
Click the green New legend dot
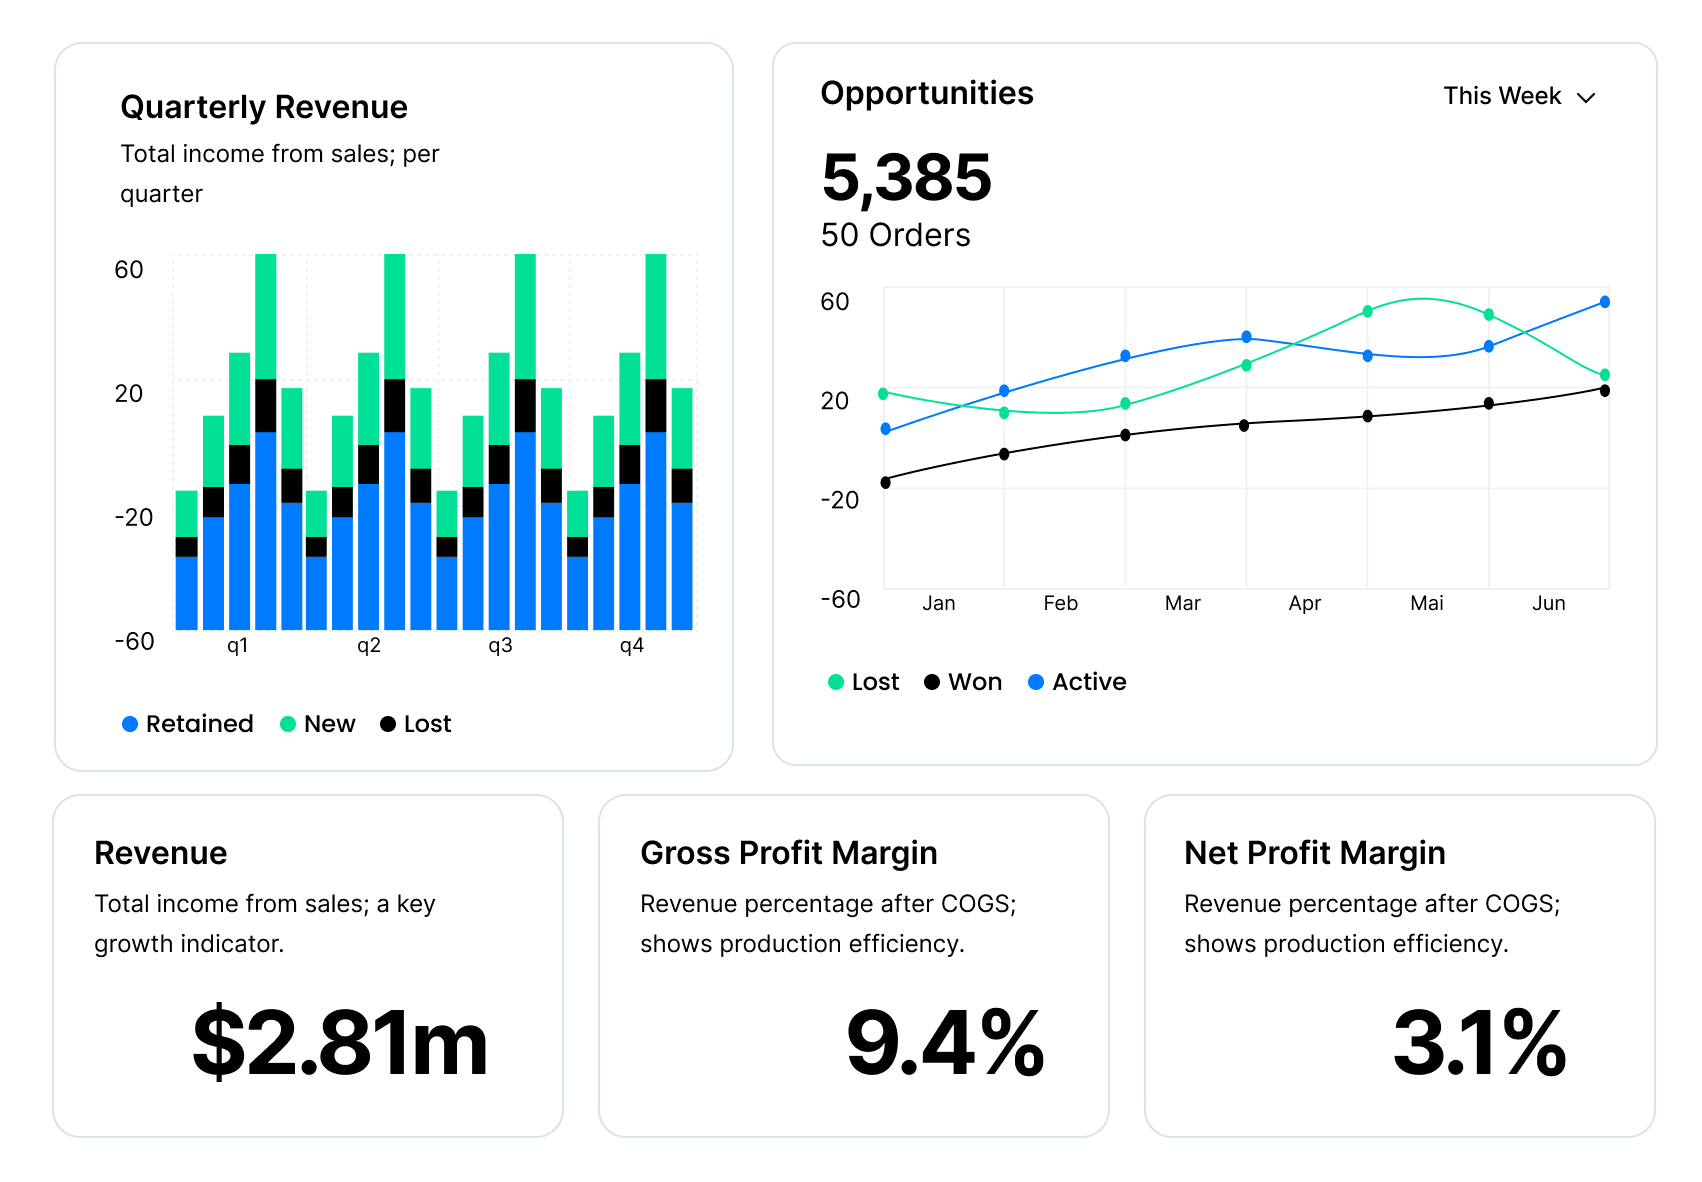(x=288, y=724)
